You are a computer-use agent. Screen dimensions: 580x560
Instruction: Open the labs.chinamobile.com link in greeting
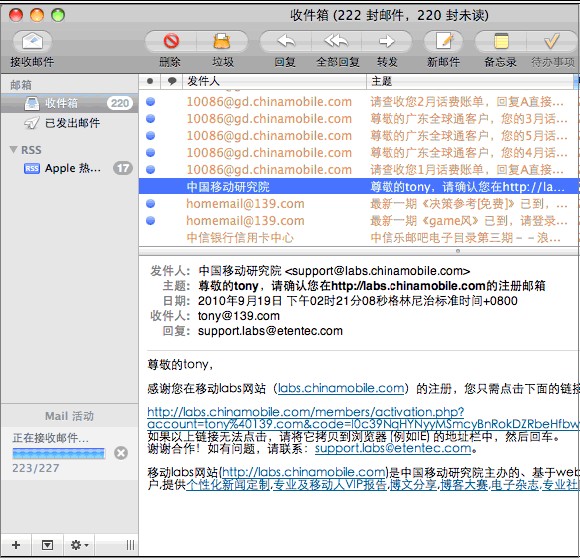pyautogui.click(x=341, y=388)
